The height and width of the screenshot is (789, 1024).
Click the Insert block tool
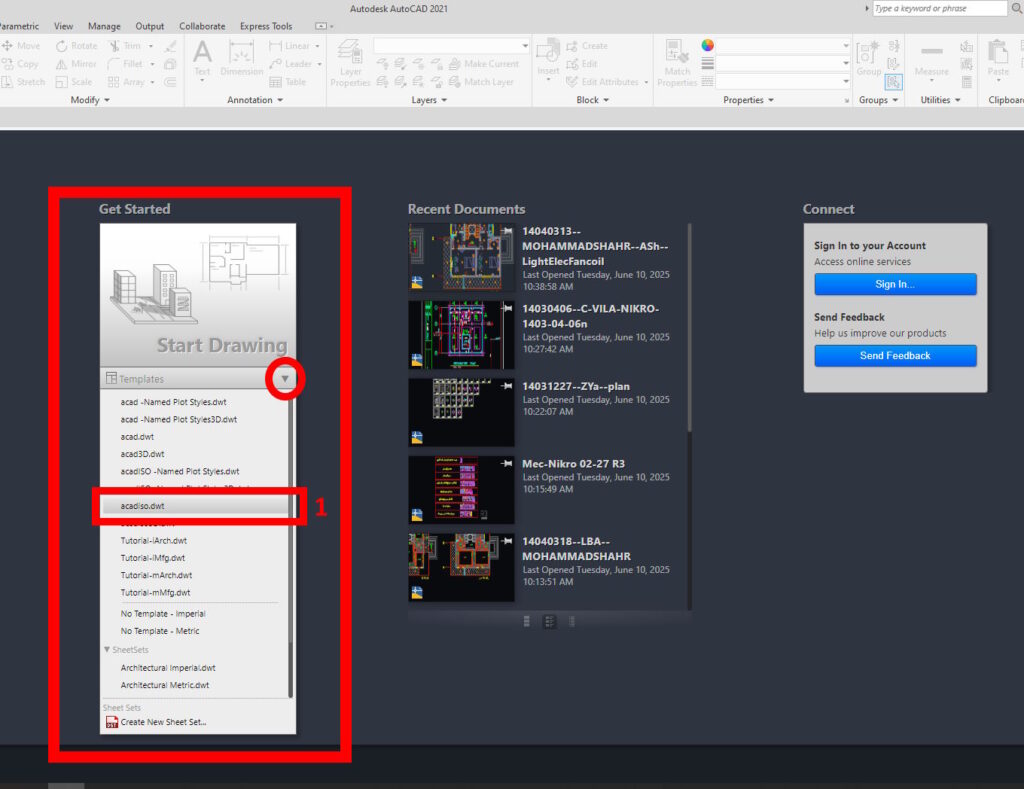tap(548, 57)
